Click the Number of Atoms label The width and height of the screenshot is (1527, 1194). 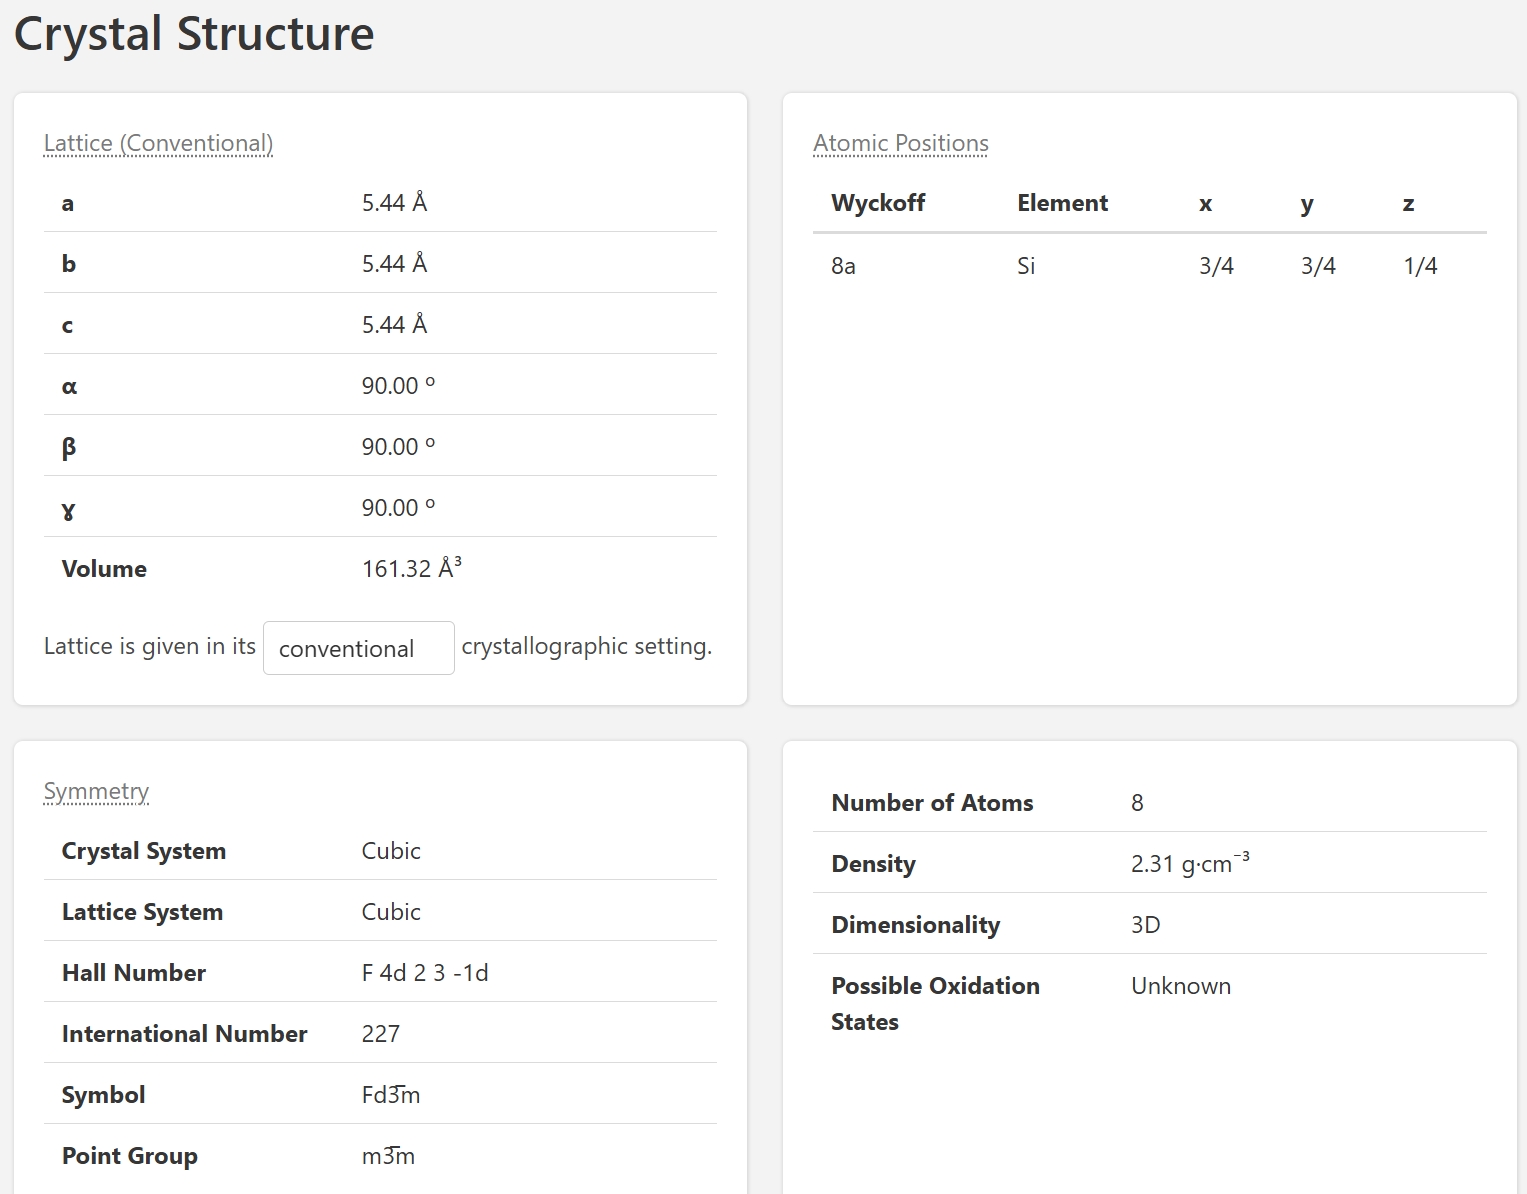(931, 803)
